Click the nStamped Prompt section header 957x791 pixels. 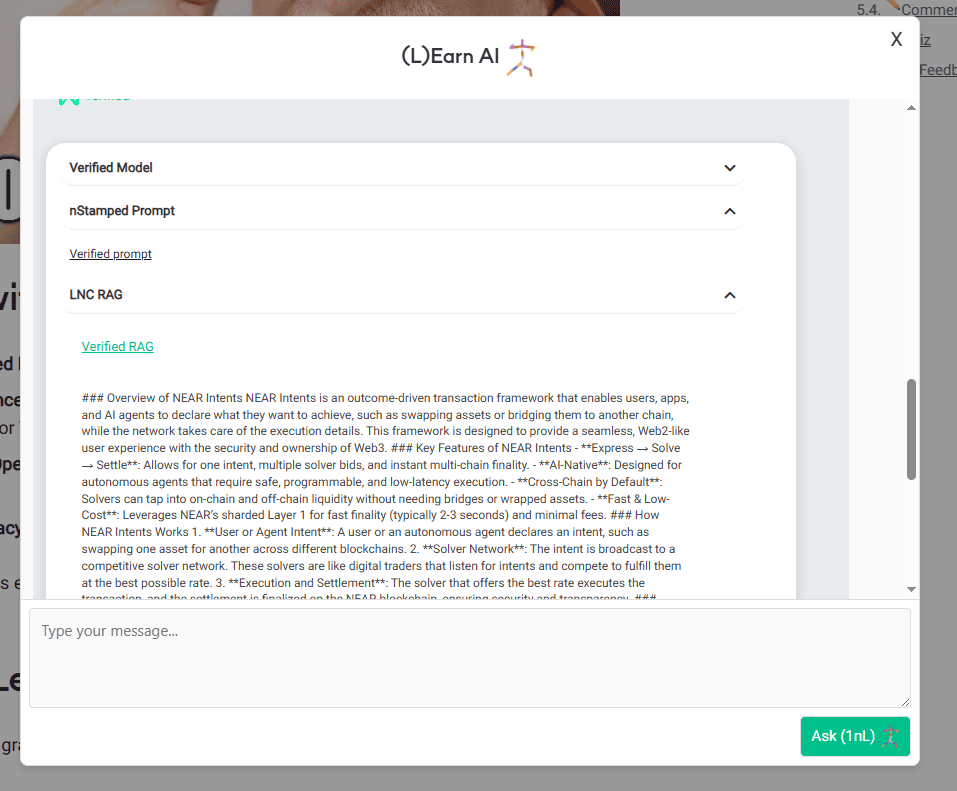[122, 212]
